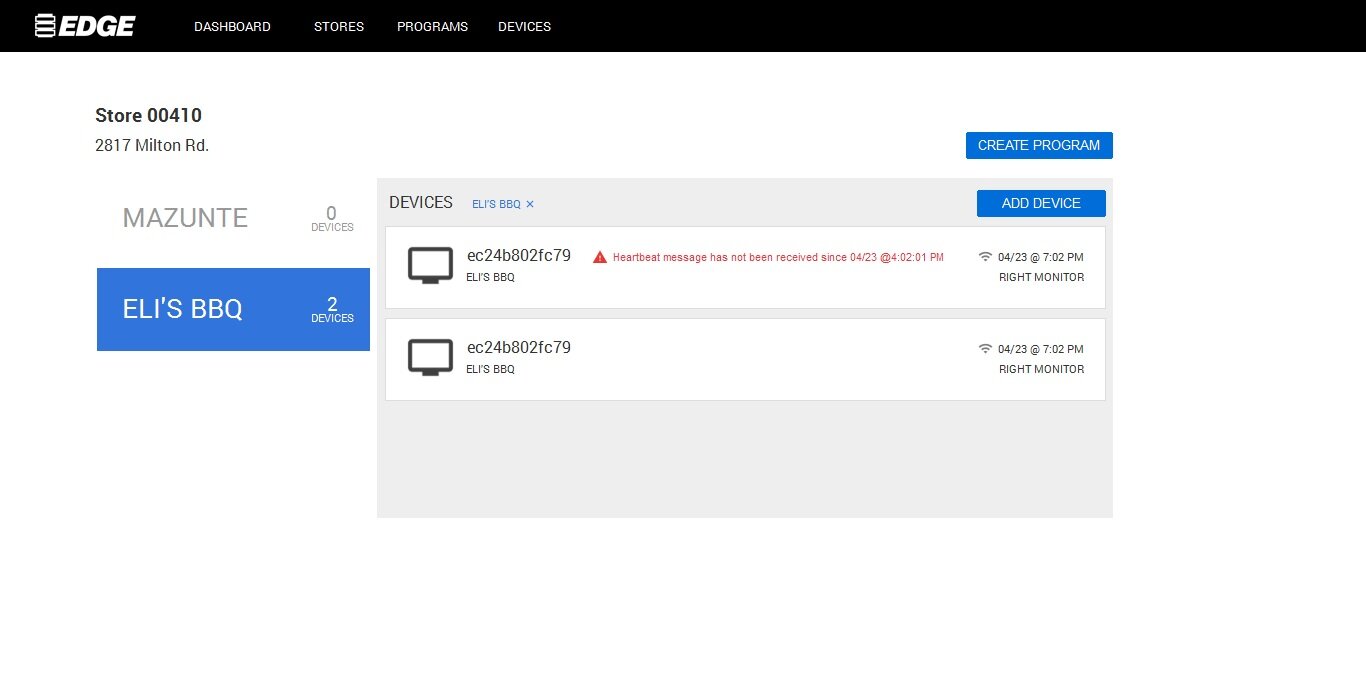Select the ELI'S BBQ program tile
Image resolution: width=1366 pixels, height=683 pixels.
(233, 309)
